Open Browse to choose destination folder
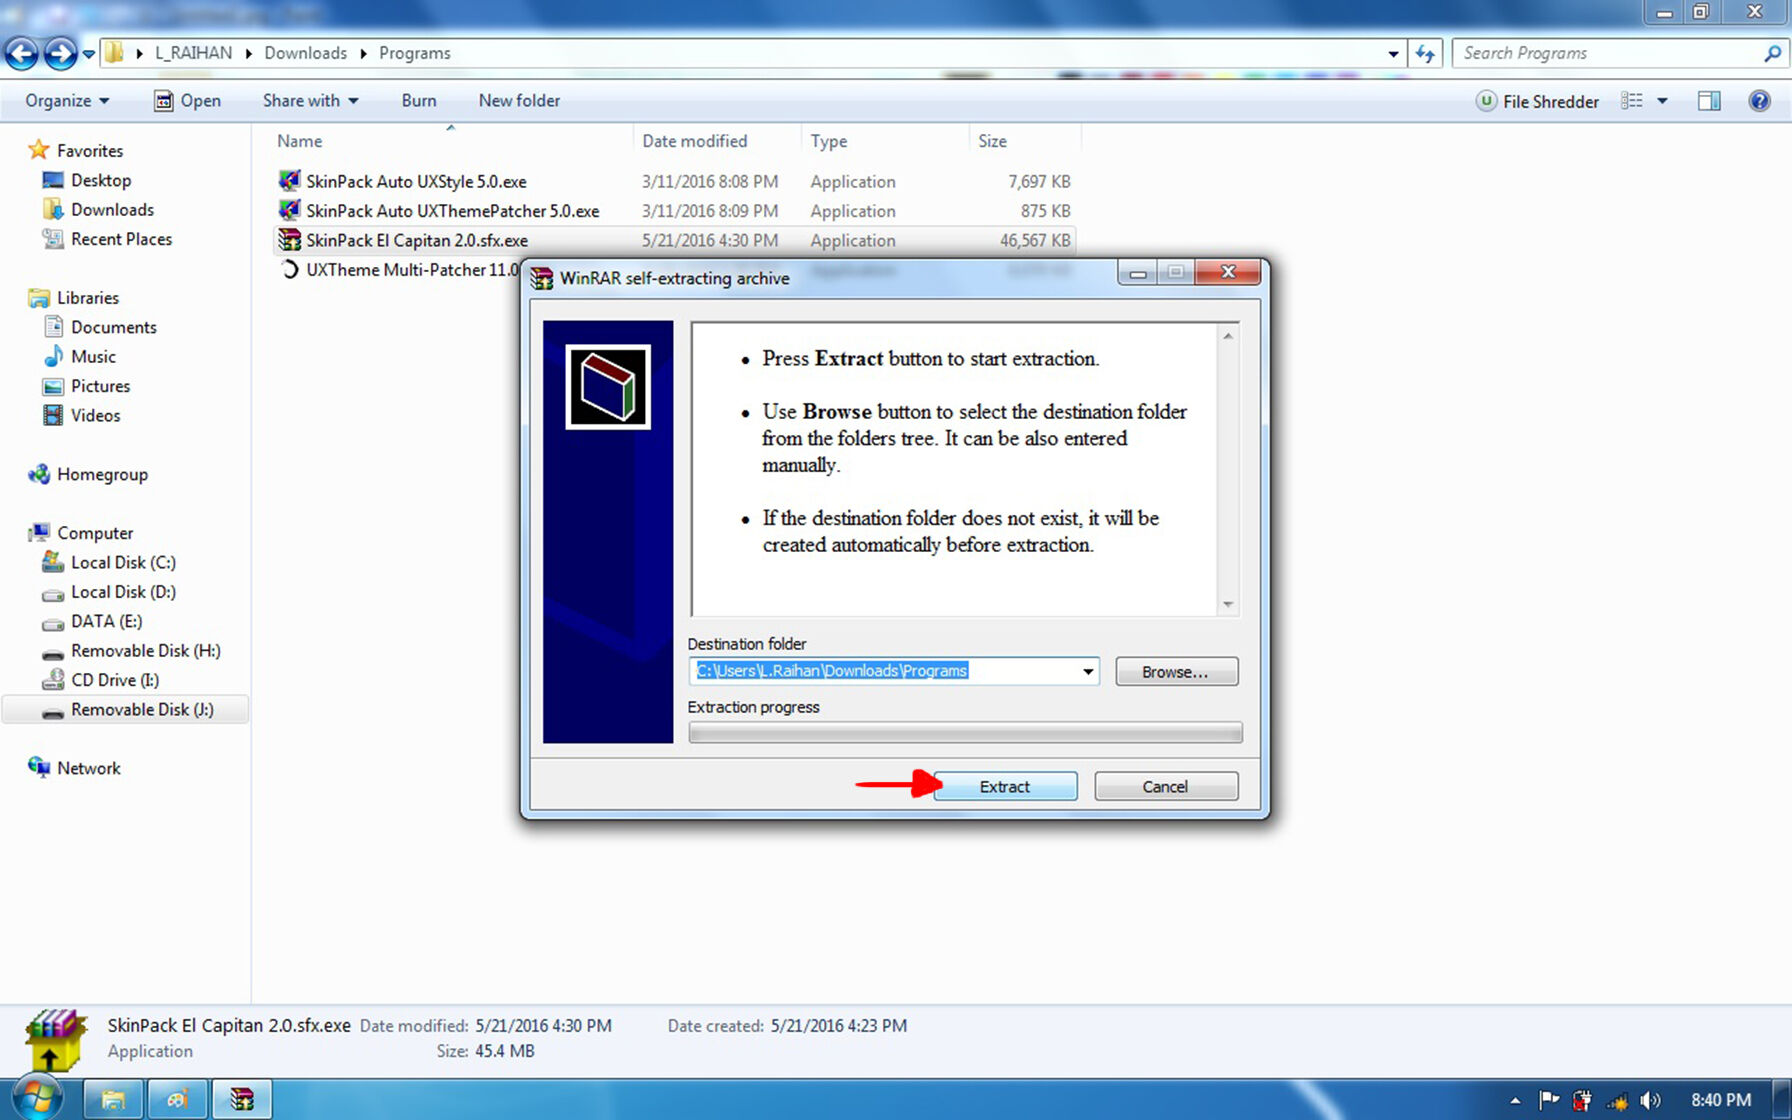The height and width of the screenshot is (1120, 1792). [1176, 671]
